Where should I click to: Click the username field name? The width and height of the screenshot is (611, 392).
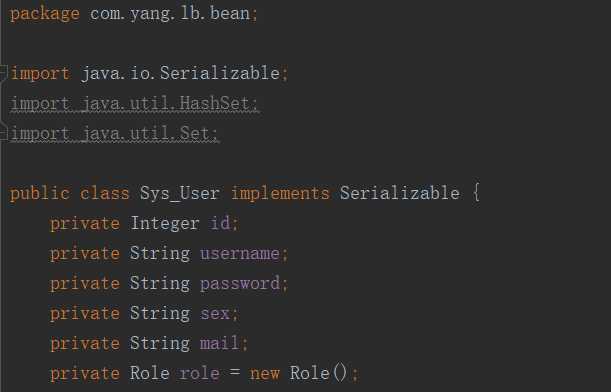click(x=240, y=254)
